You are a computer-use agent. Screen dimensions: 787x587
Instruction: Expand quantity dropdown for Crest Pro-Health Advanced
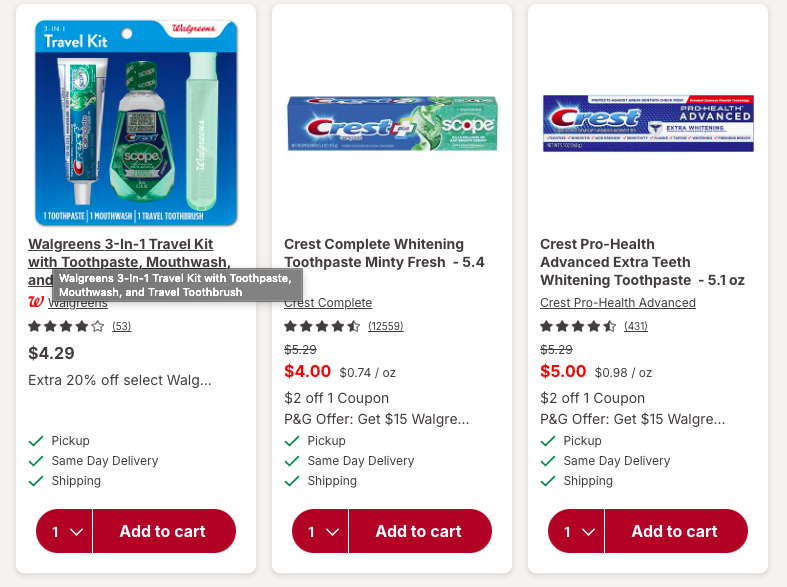[x=577, y=531]
